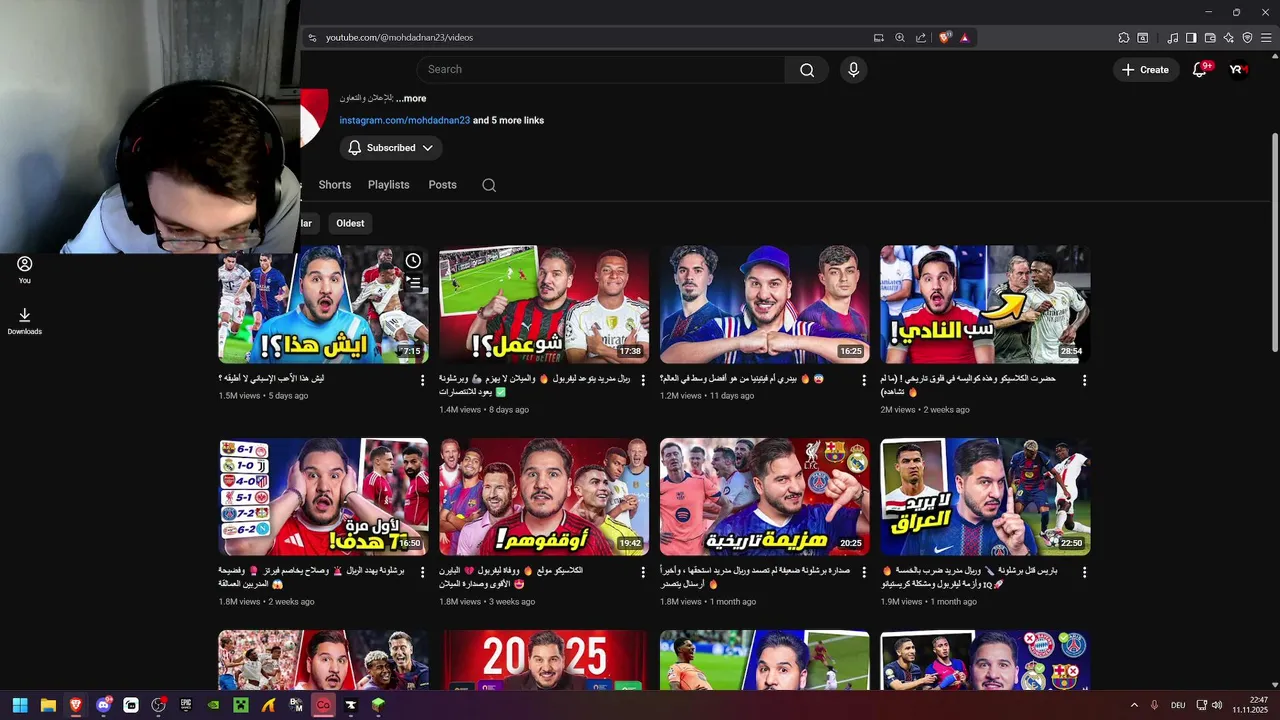Screen dimensions: 1280x720
Task: Open the YouTube notifications bell
Action: (x=1199, y=70)
